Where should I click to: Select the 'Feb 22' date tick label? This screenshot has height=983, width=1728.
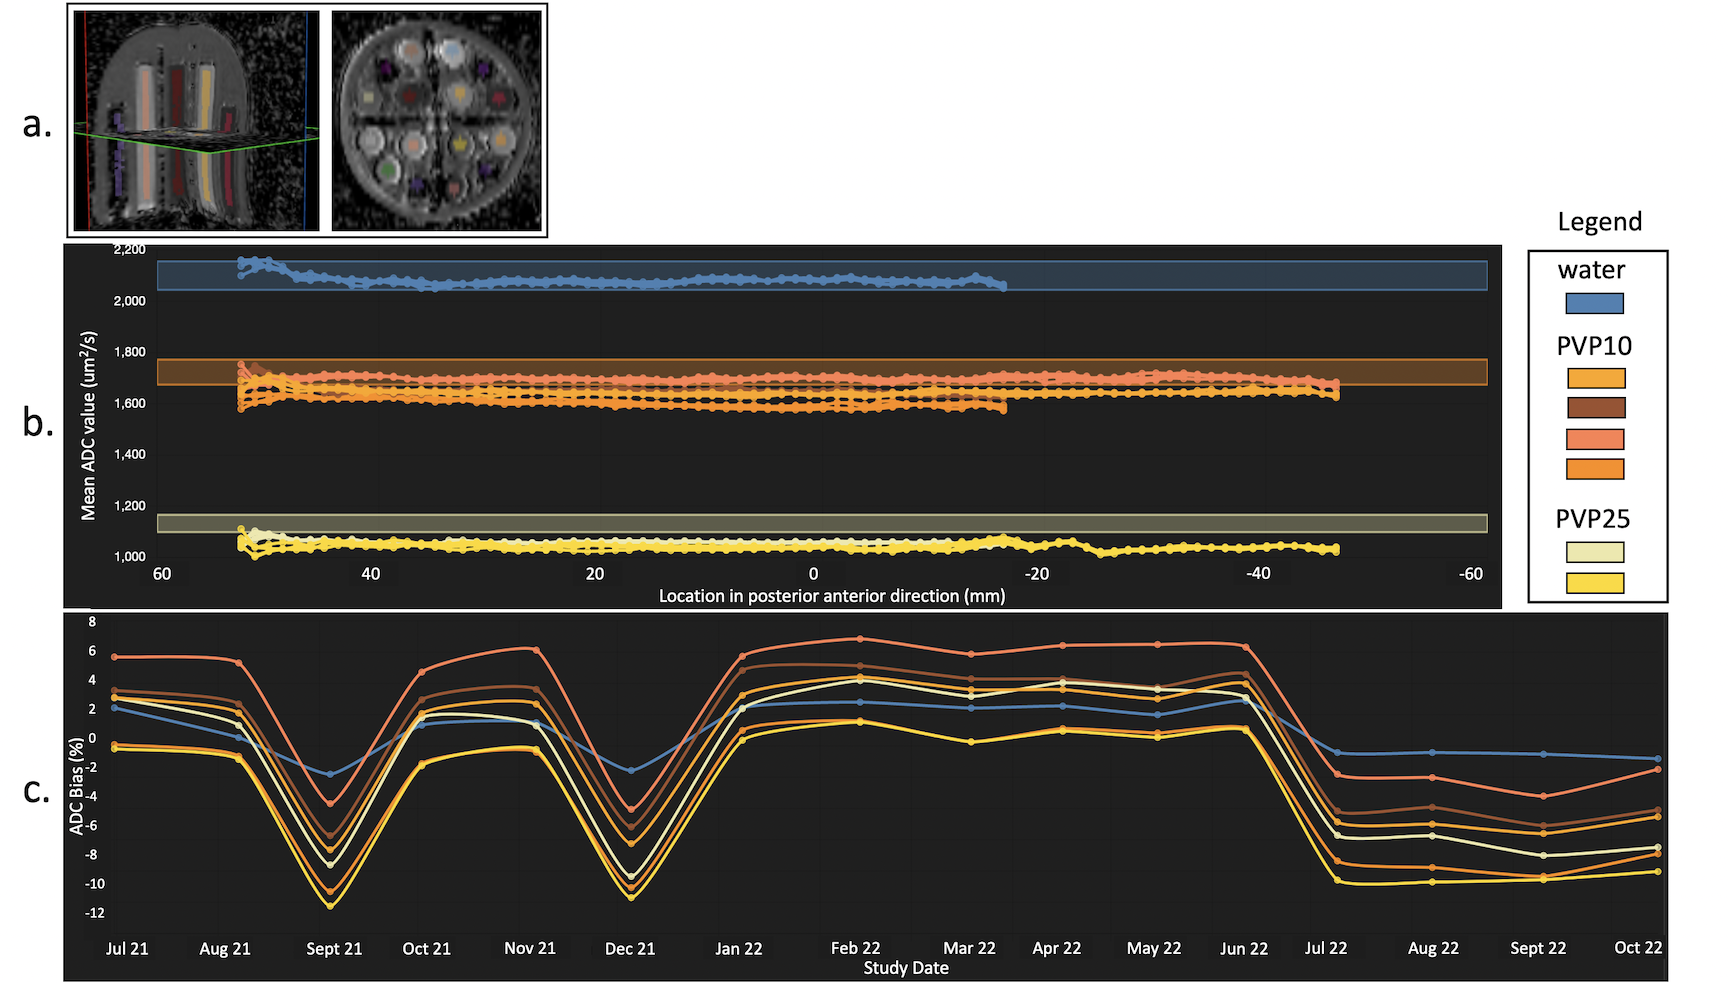[855, 948]
